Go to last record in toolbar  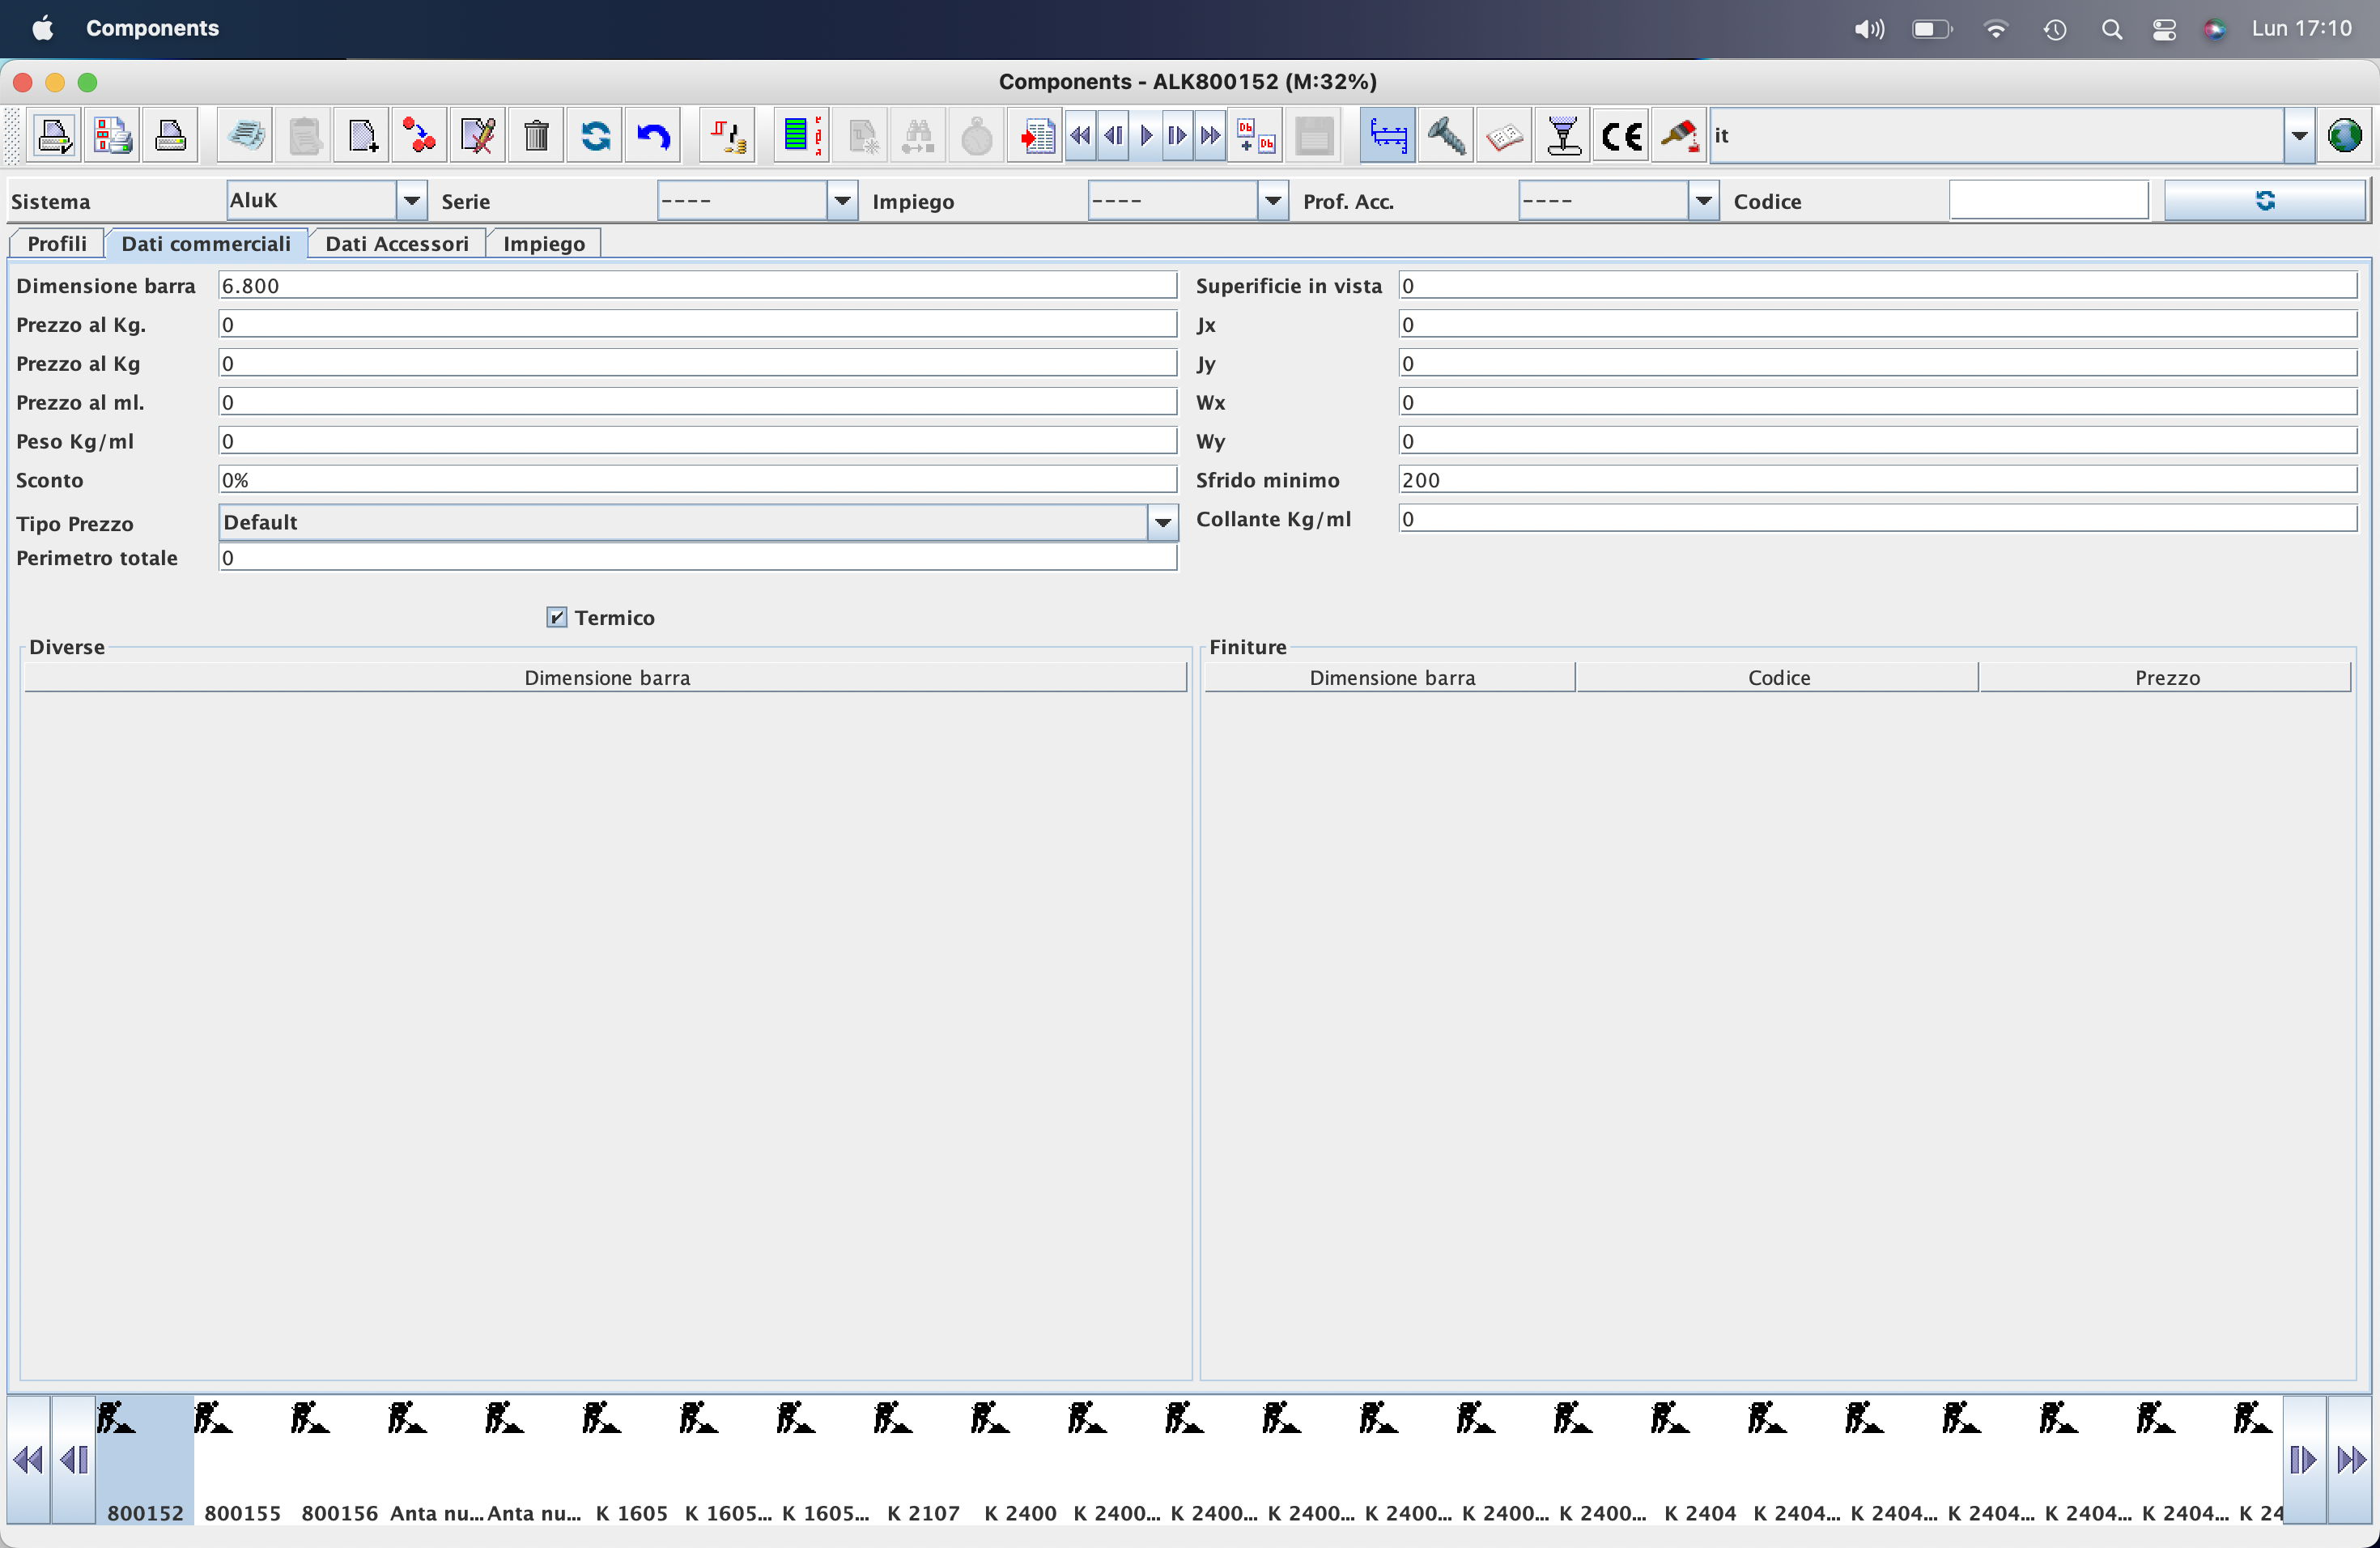tap(1210, 135)
